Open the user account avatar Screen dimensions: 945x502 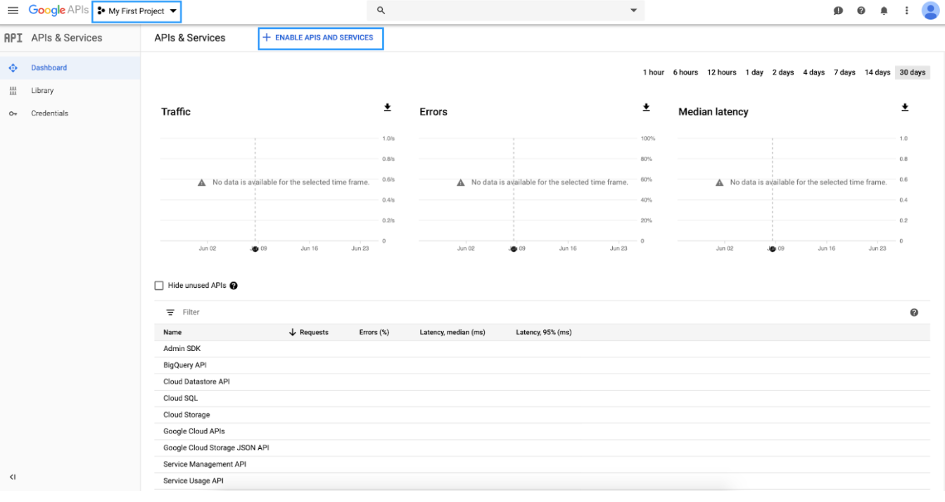point(930,10)
